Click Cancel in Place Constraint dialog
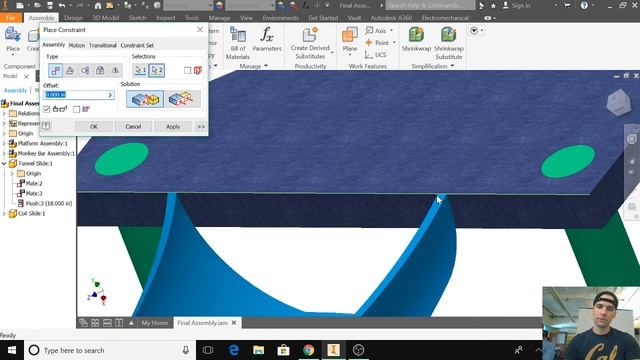640x360 pixels. click(x=133, y=127)
